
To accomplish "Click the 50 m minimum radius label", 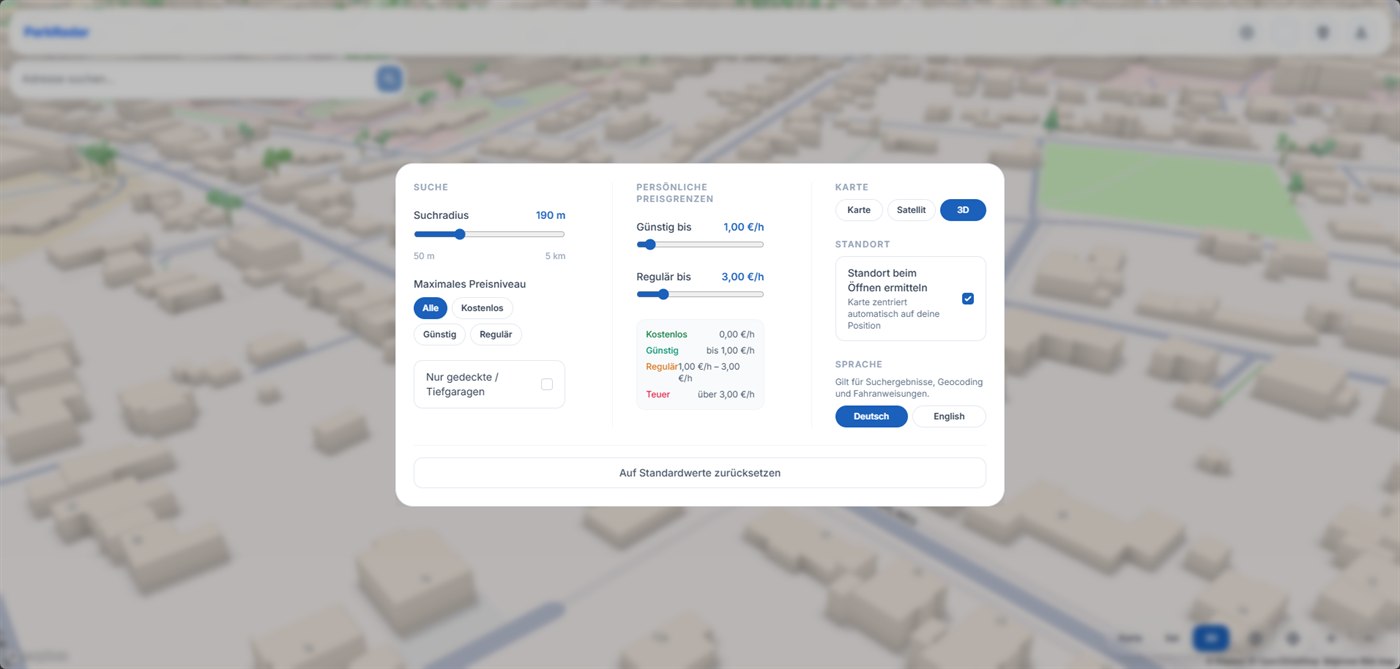I will coord(424,256).
